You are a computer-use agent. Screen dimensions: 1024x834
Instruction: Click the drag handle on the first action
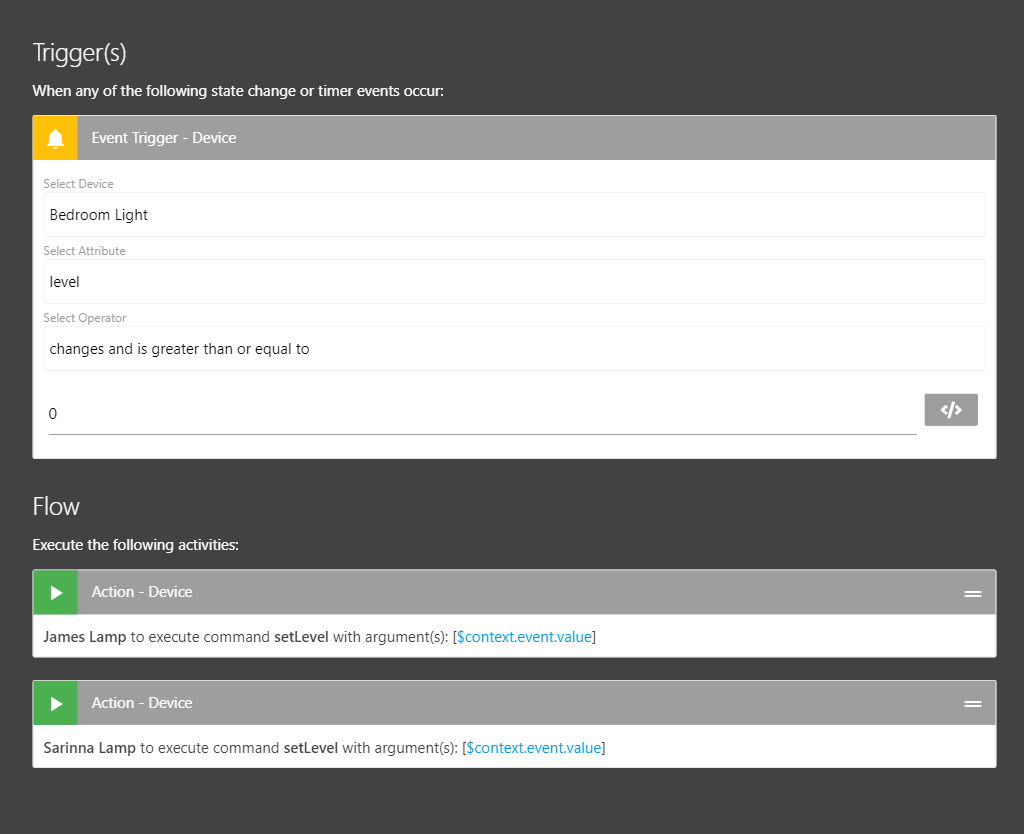[972, 592]
